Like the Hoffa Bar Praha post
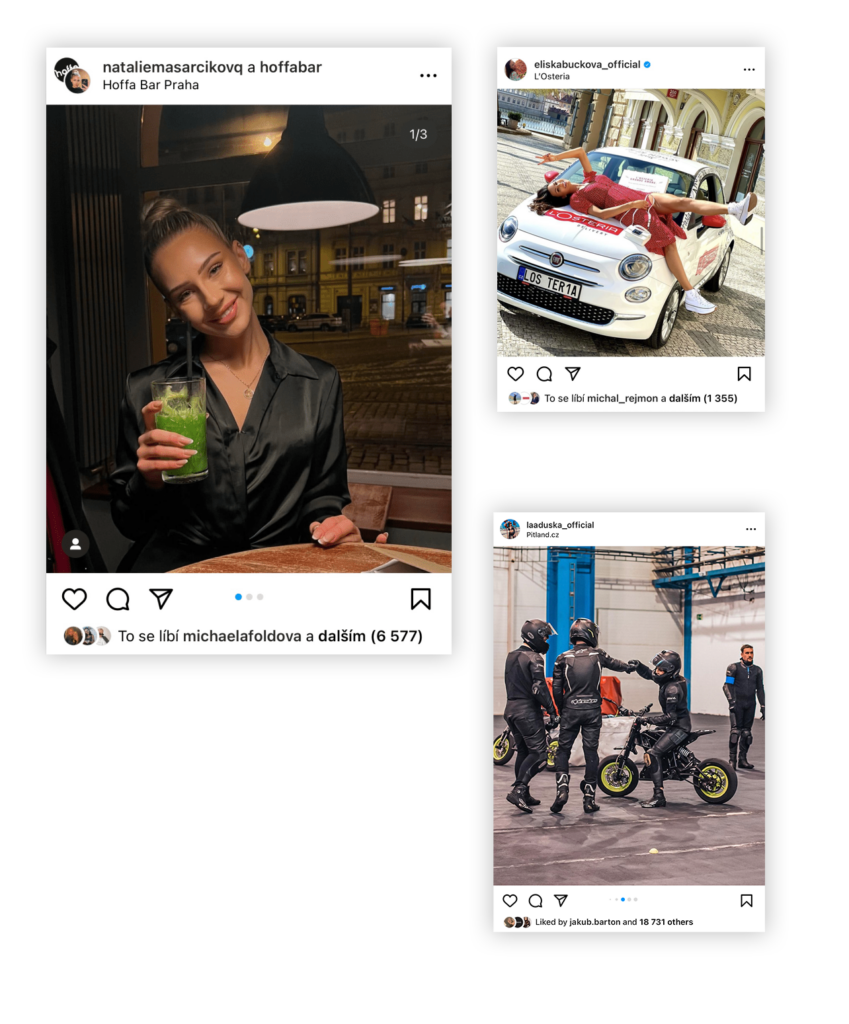The height and width of the screenshot is (1024, 849). 74,599
